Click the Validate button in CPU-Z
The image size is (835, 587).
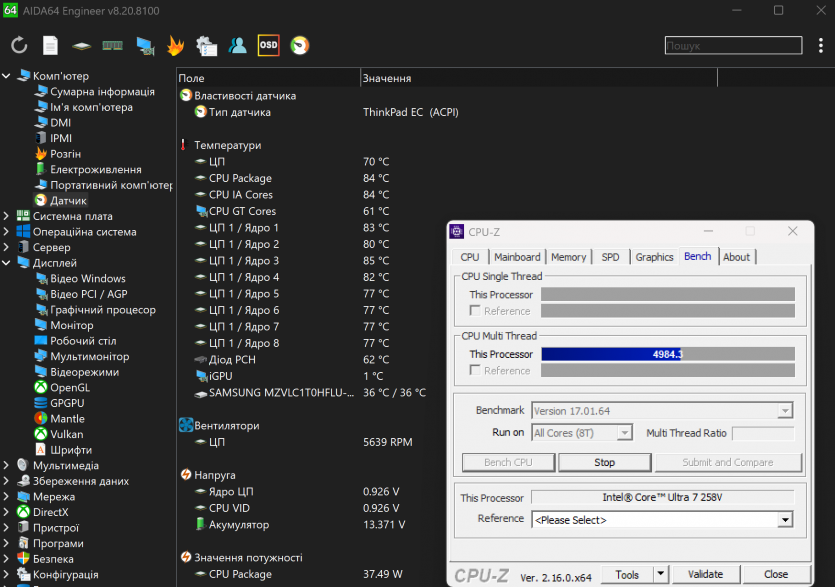[705, 575]
